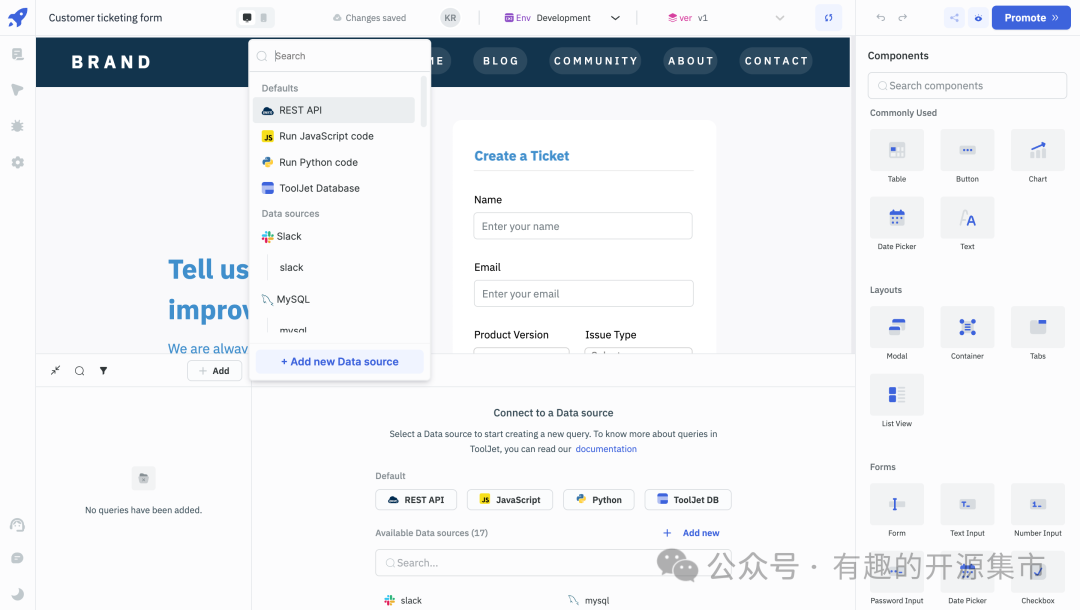Click the KR user avatar

click(x=450, y=18)
